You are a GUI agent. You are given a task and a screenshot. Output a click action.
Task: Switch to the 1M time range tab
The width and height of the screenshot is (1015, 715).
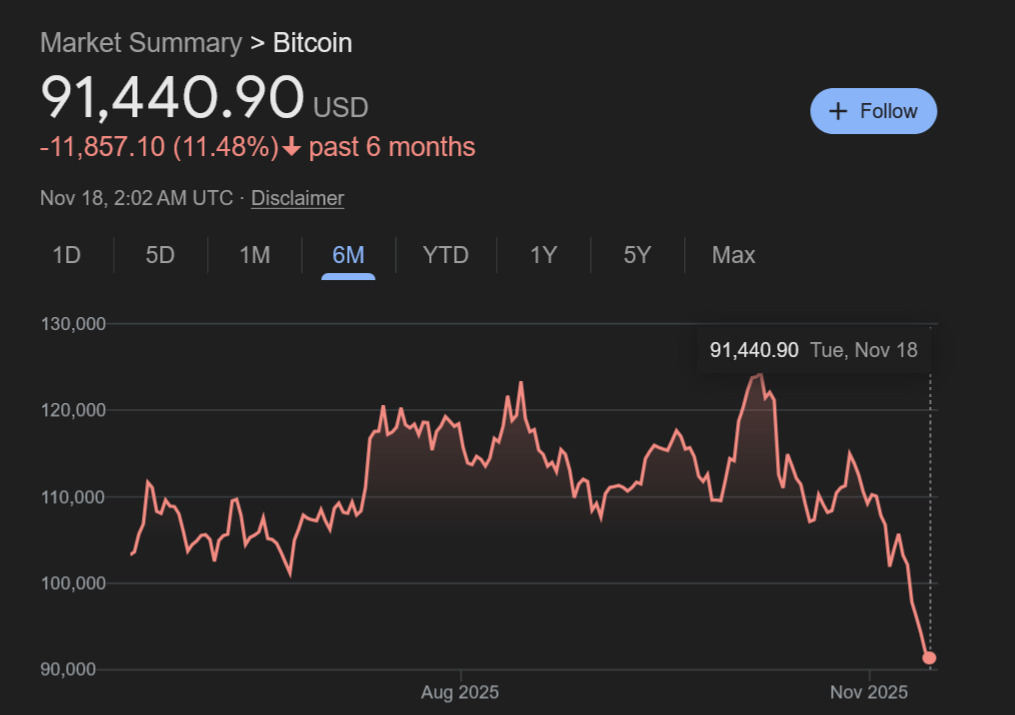click(255, 255)
